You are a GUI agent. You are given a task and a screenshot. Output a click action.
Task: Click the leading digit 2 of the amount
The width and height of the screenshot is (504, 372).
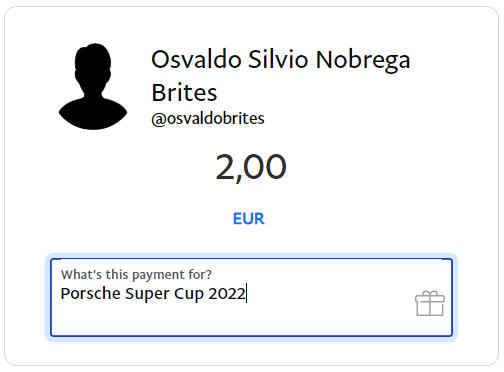pyautogui.click(x=225, y=167)
